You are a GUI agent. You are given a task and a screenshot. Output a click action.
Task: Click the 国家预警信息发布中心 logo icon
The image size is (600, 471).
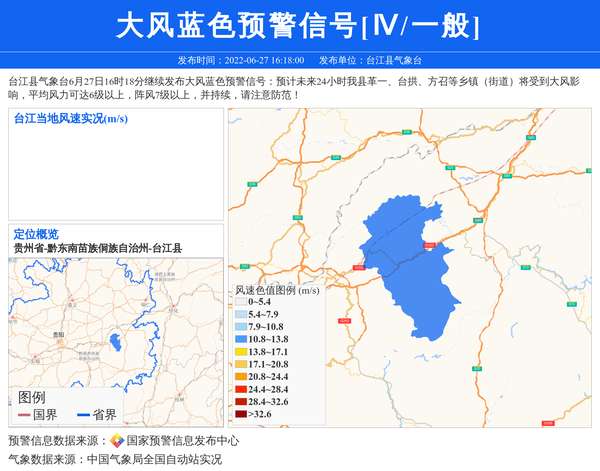pos(117,440)
